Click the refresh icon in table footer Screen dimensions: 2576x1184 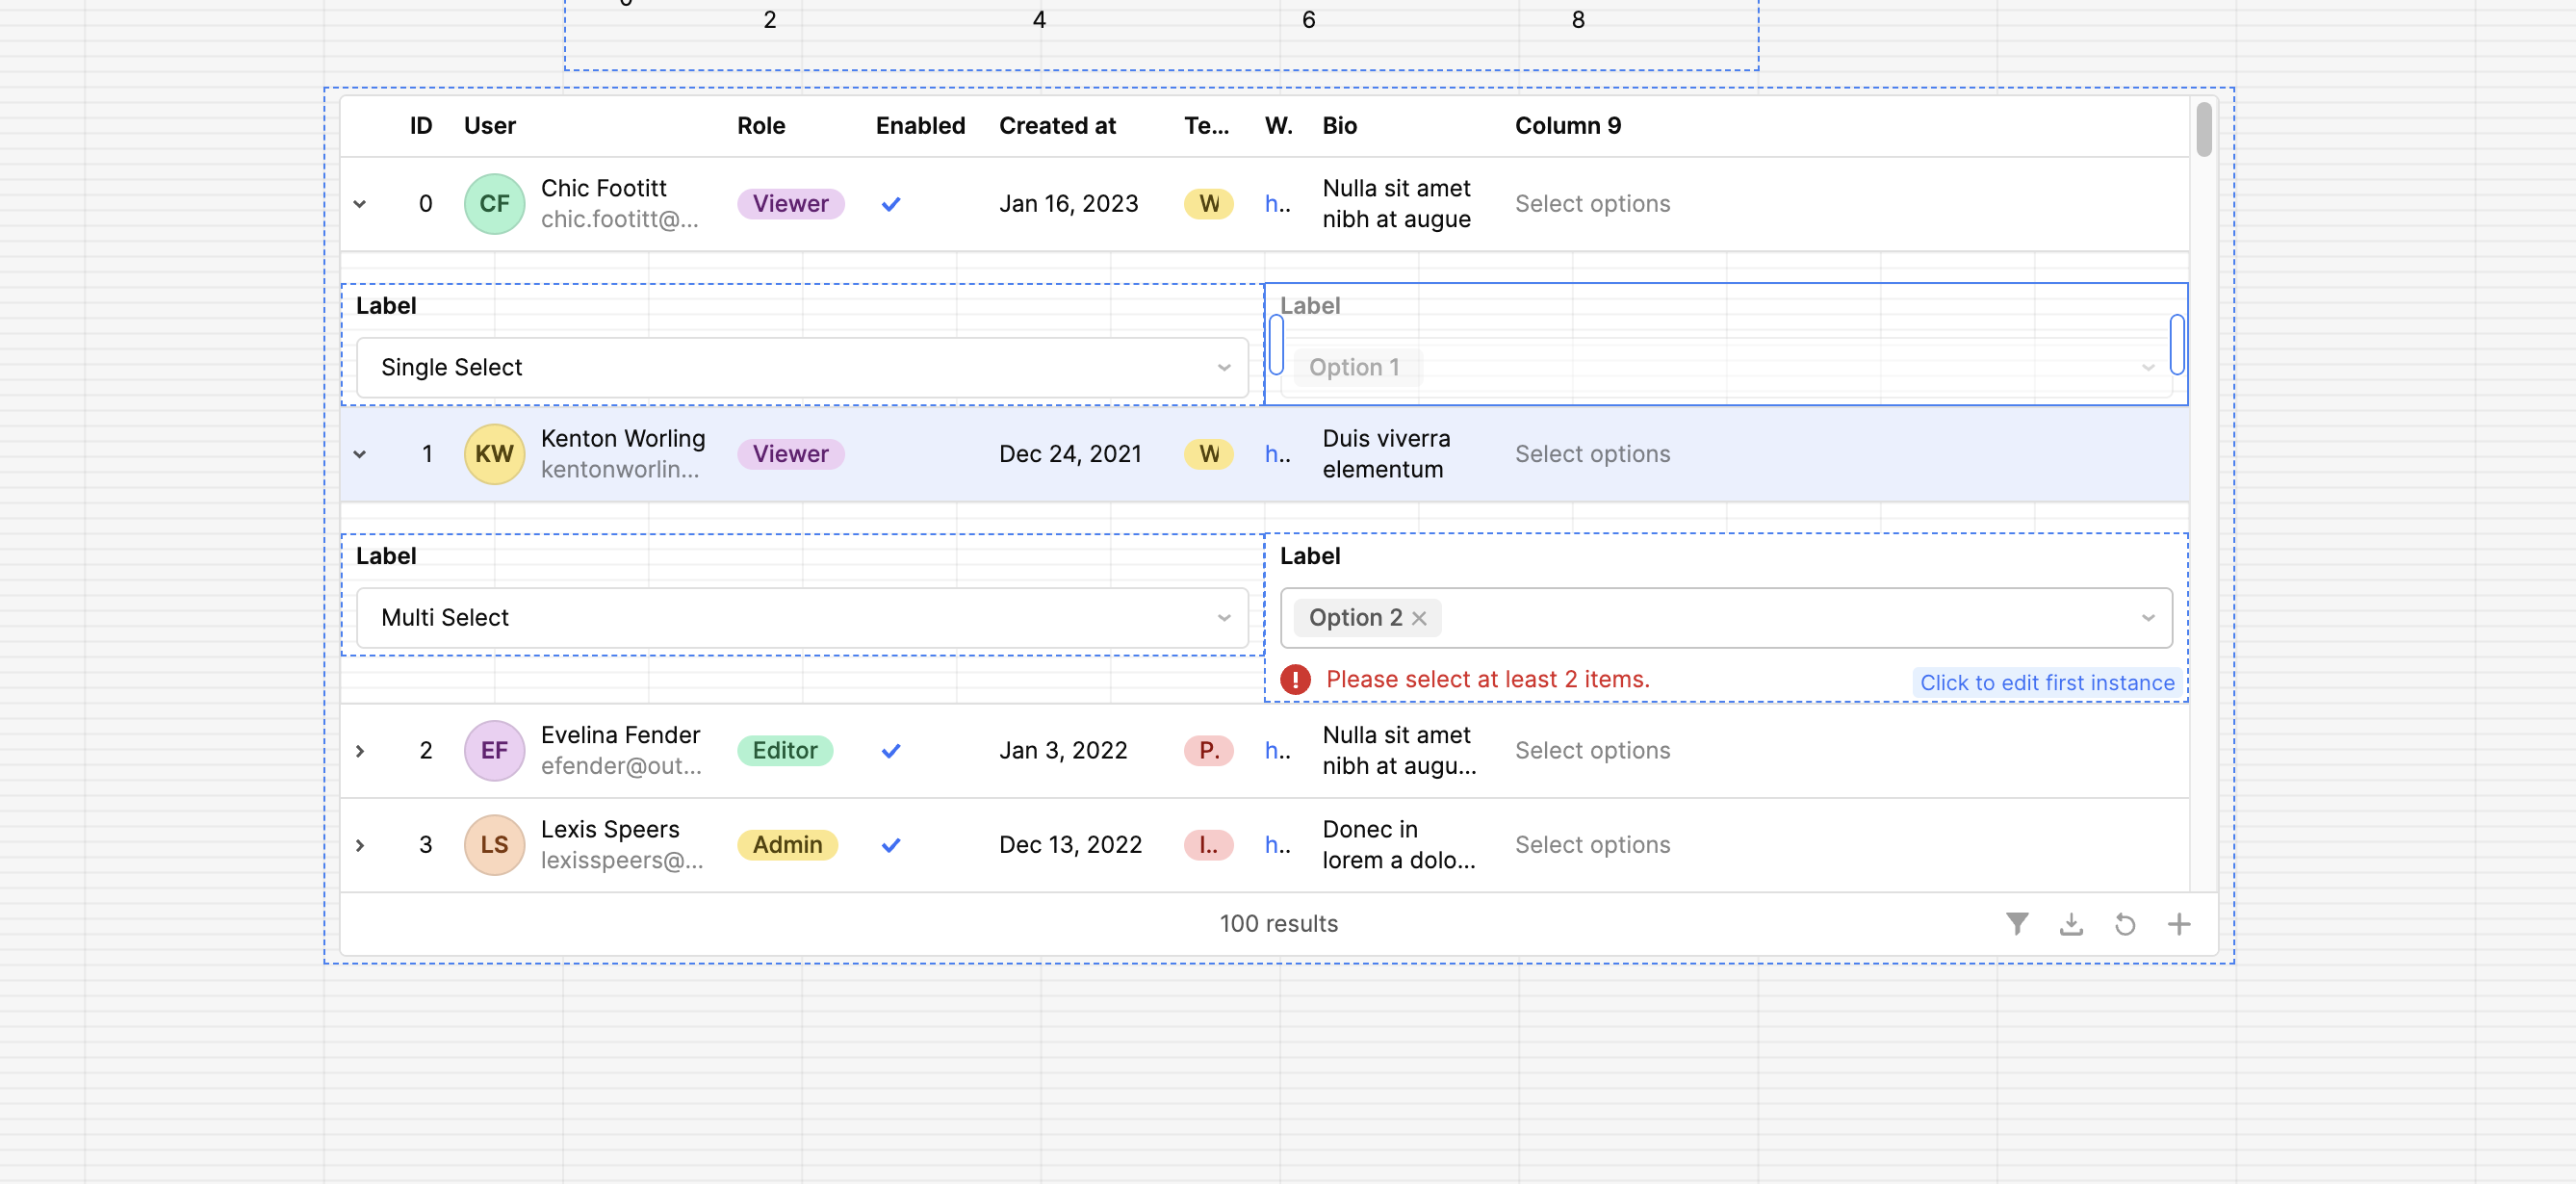coord(2125,923)
